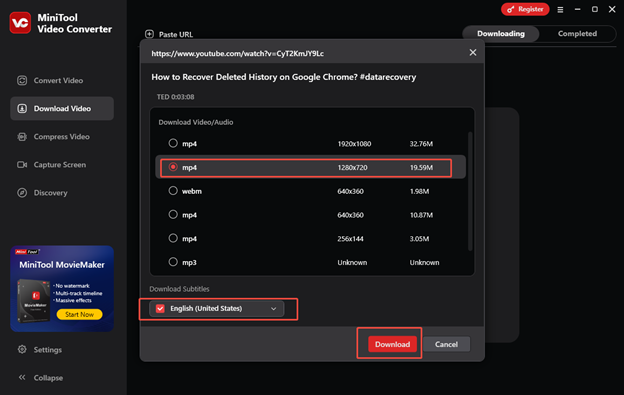Click the YouTube URL text in dialog
Screen dimensions: 624x395
tap(238, 54)
